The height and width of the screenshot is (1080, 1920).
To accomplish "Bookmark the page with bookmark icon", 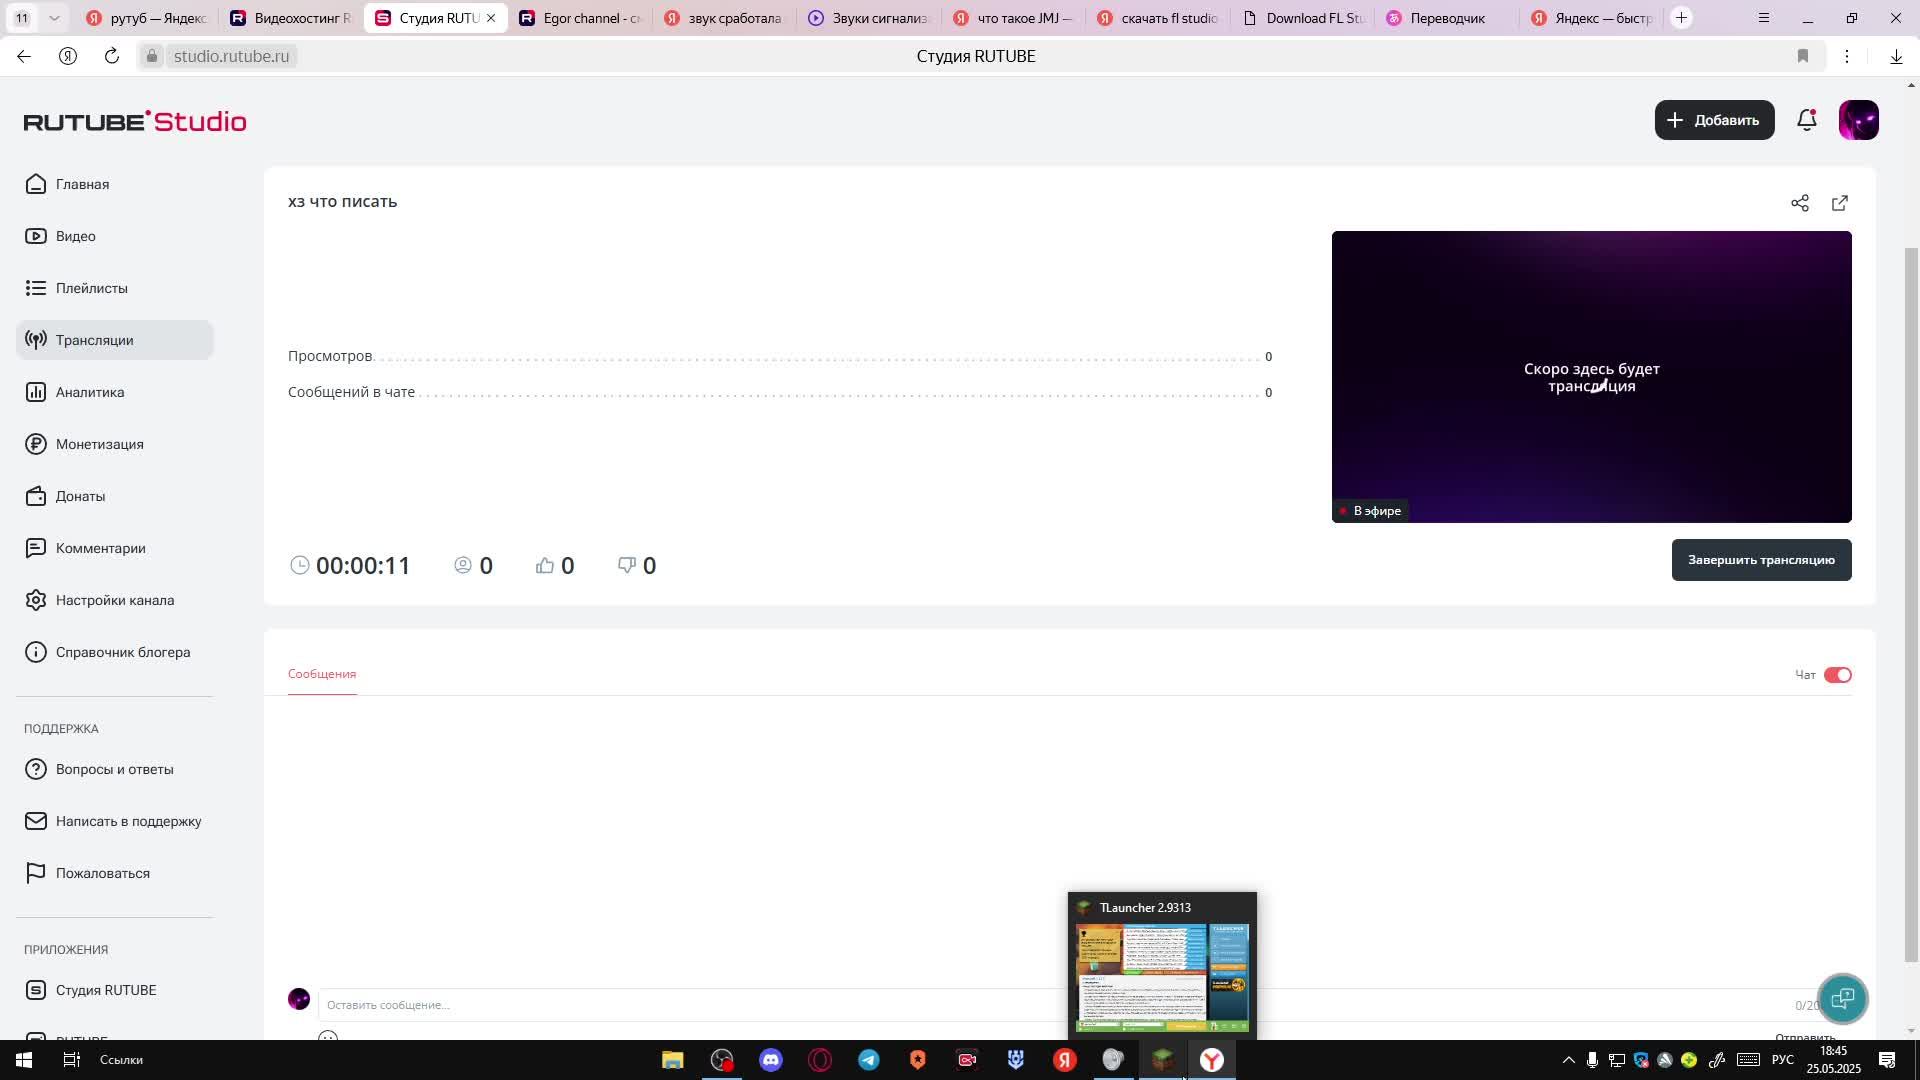I will pos(1803,56).
